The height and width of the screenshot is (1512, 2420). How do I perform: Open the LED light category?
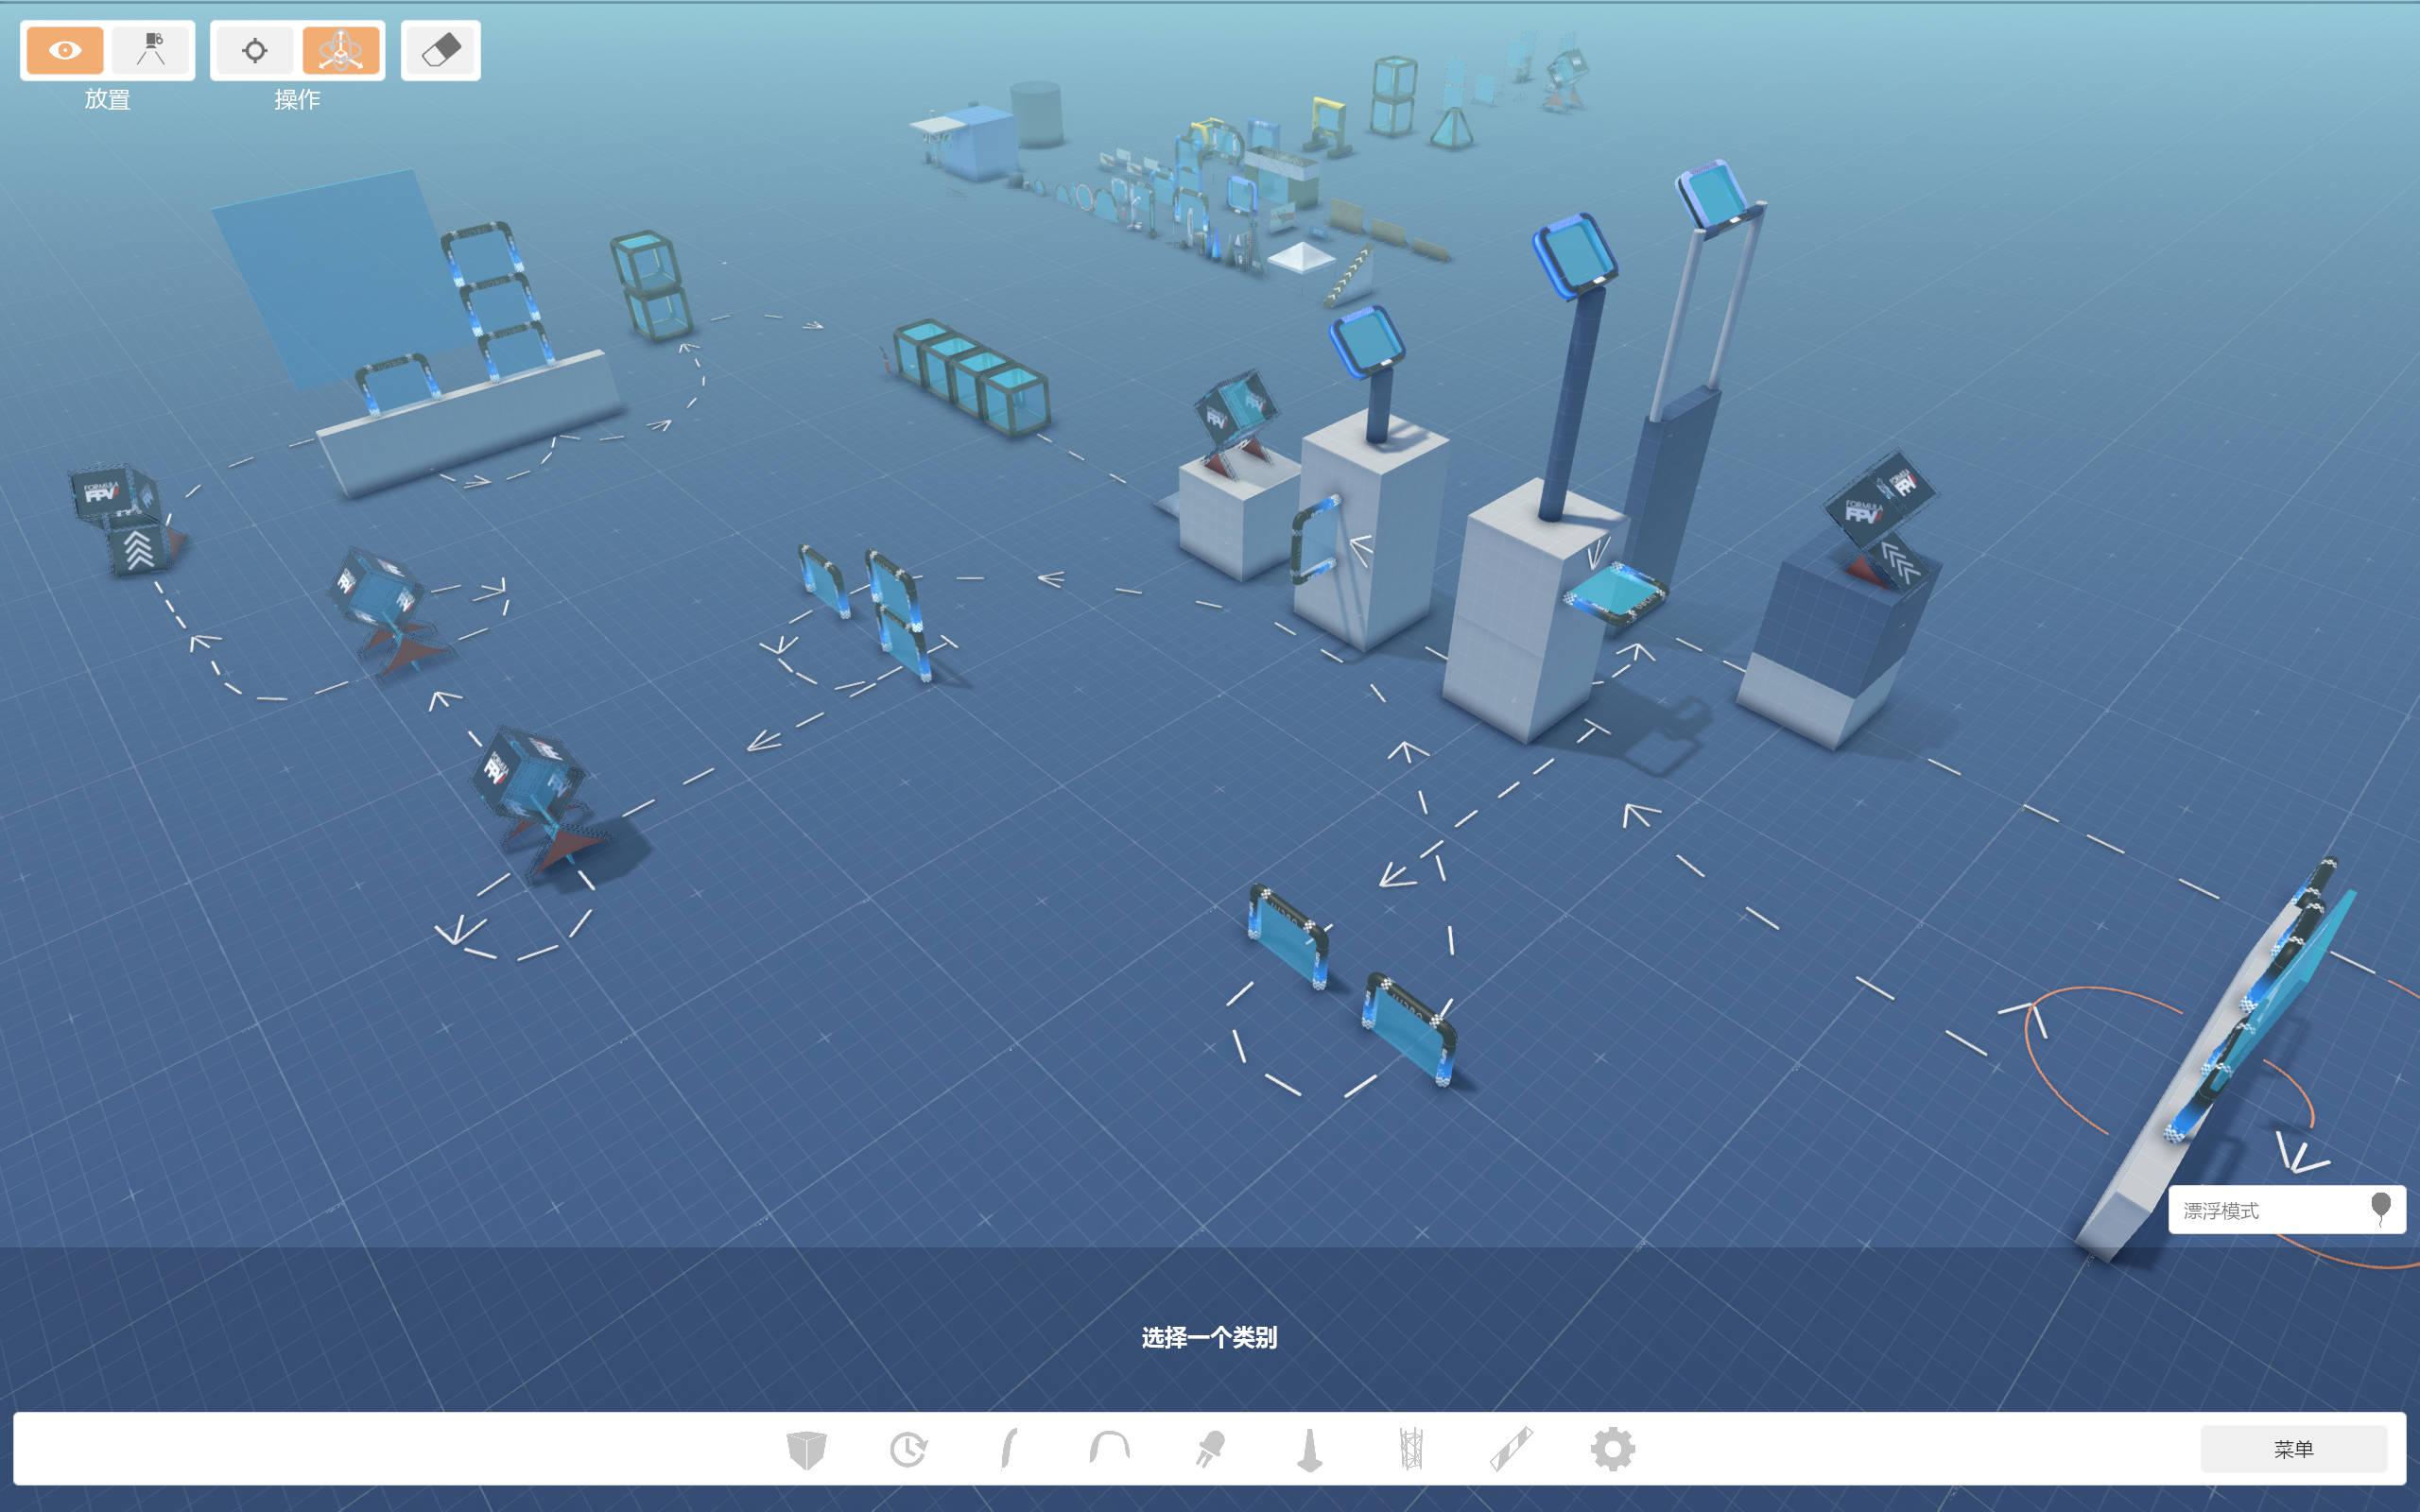1210,1449
